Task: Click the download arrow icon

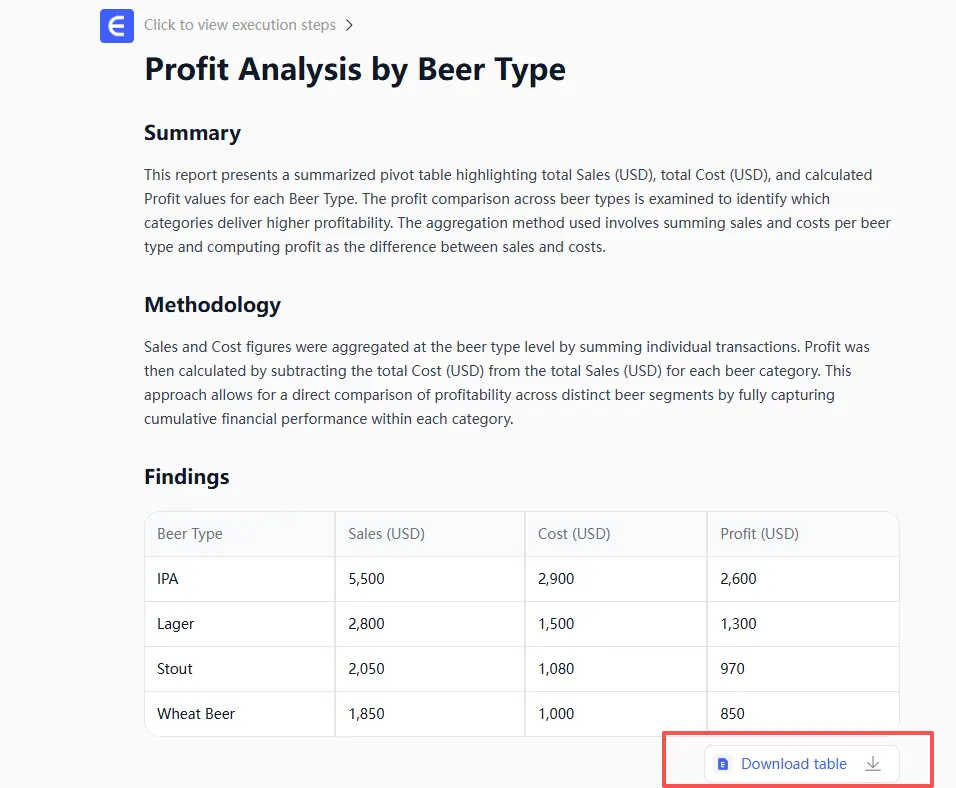Action: (873, 764)
